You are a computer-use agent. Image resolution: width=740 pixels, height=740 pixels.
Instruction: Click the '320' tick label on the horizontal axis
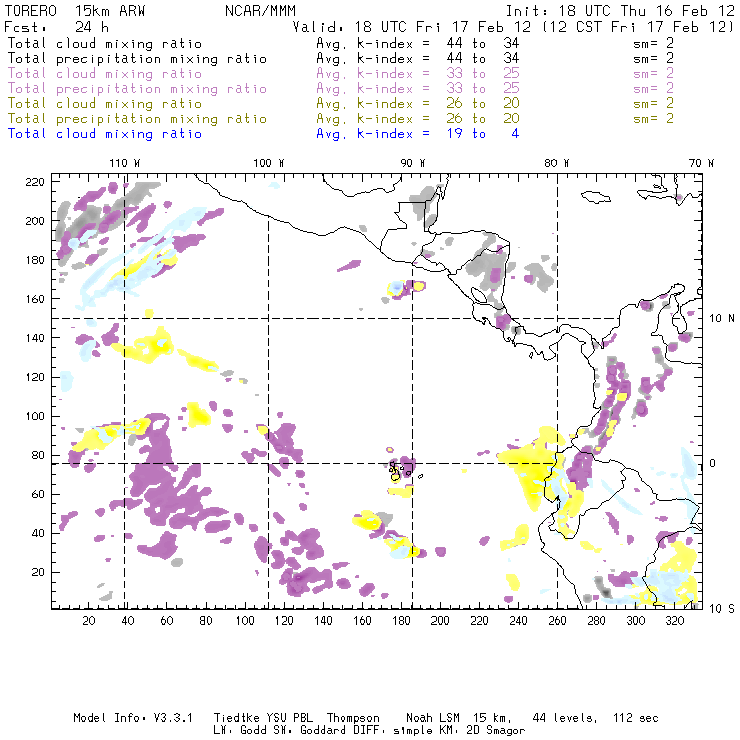675,621
